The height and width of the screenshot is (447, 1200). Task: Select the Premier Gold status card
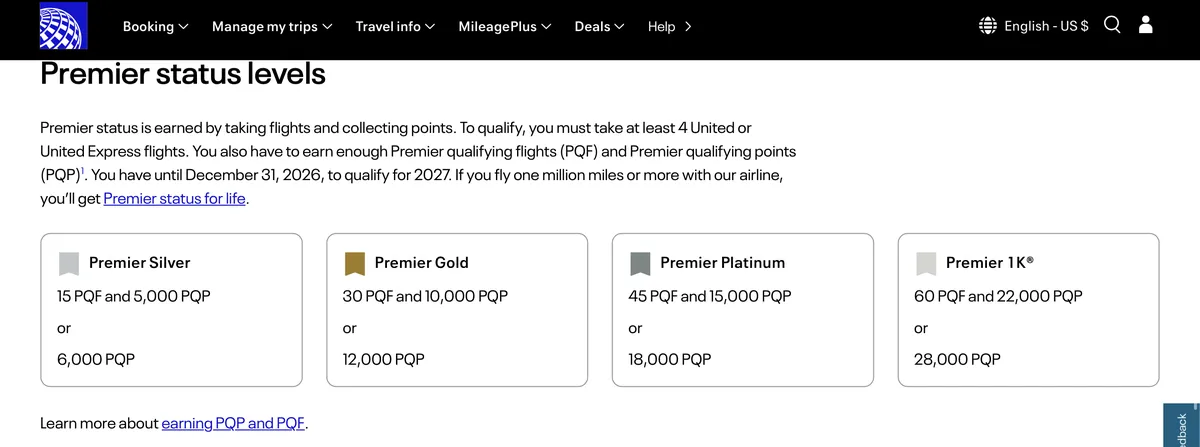tap(457, 310)
